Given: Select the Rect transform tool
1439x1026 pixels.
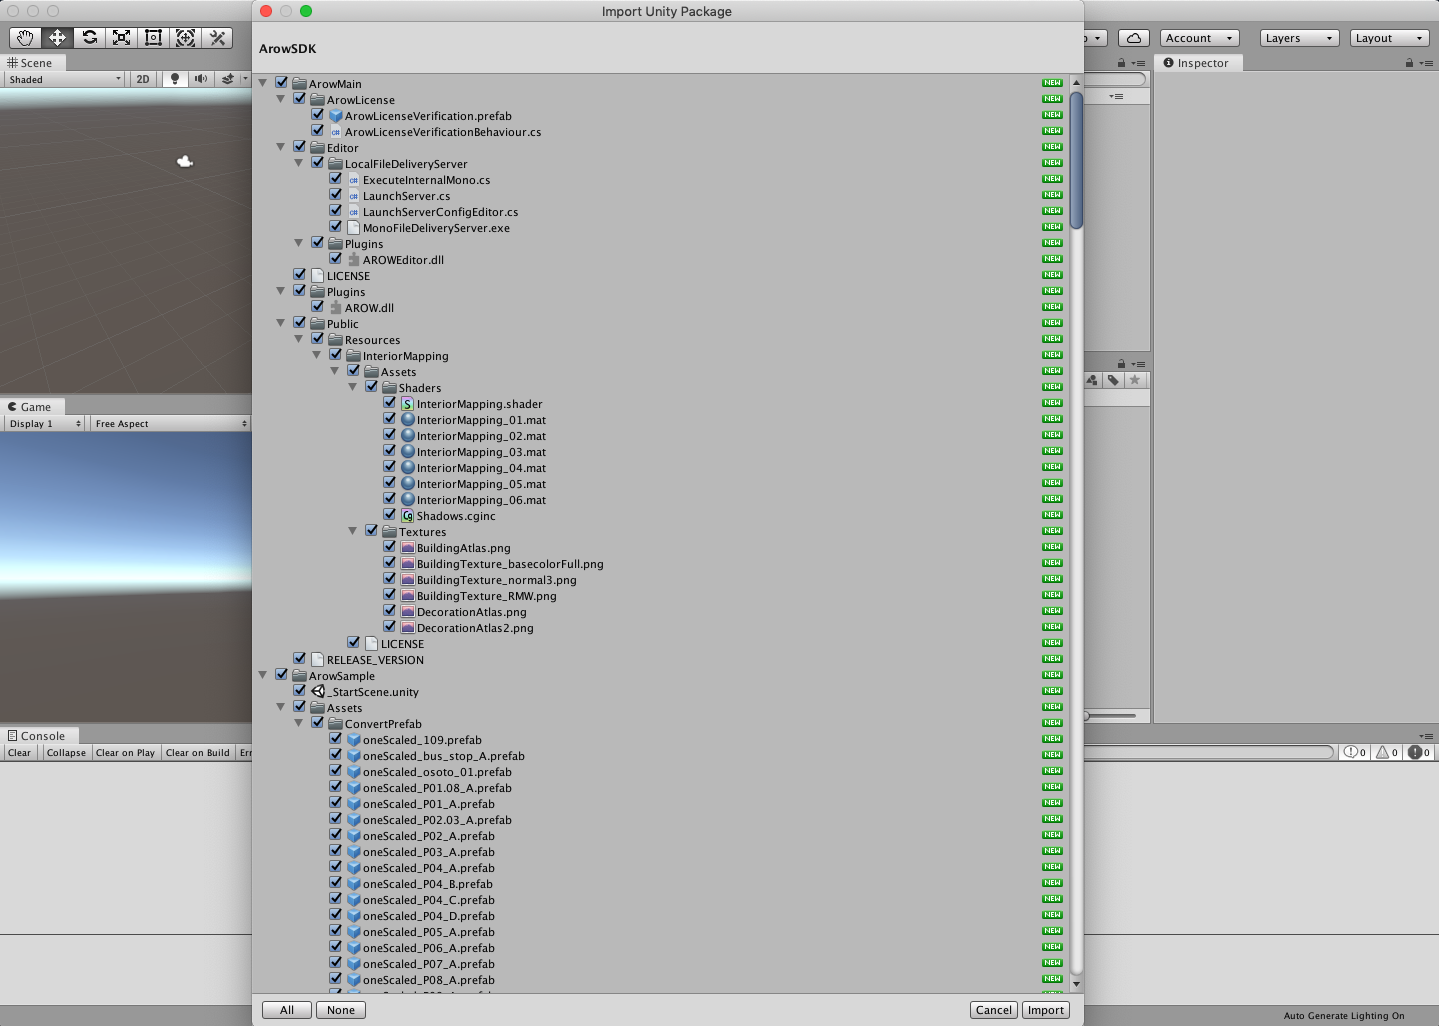Looking at the screenshot, I should click(x=153, y=38).
